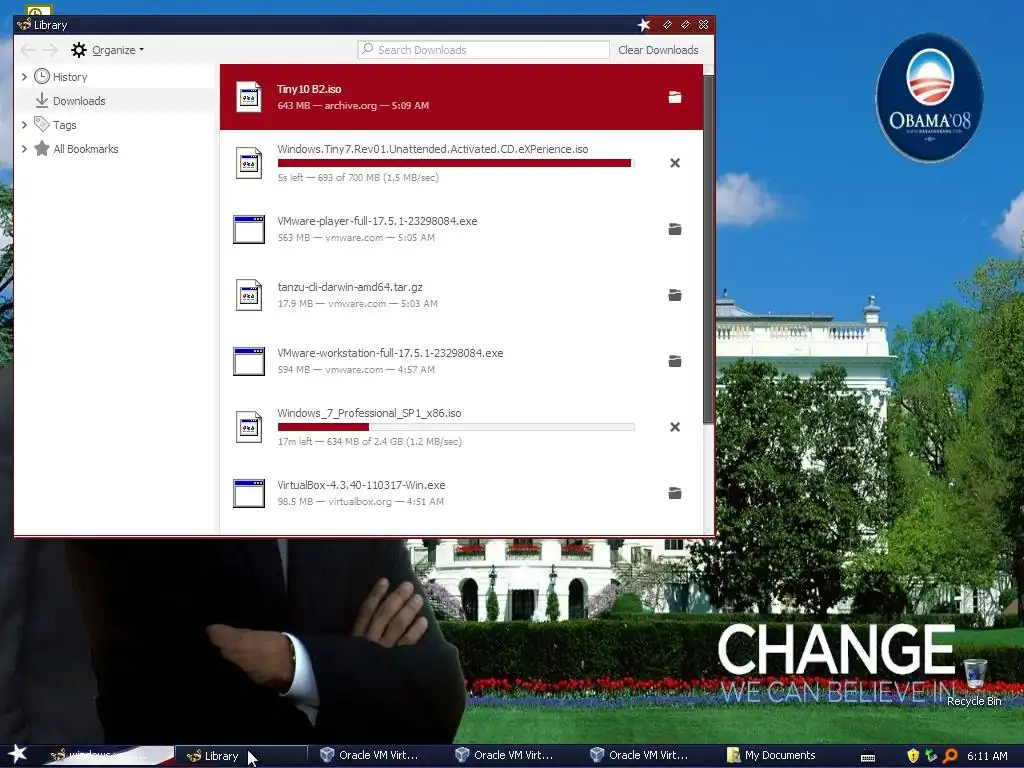
Task: Click '5s left — 693 of 700 MB' status
Action: 358,178
